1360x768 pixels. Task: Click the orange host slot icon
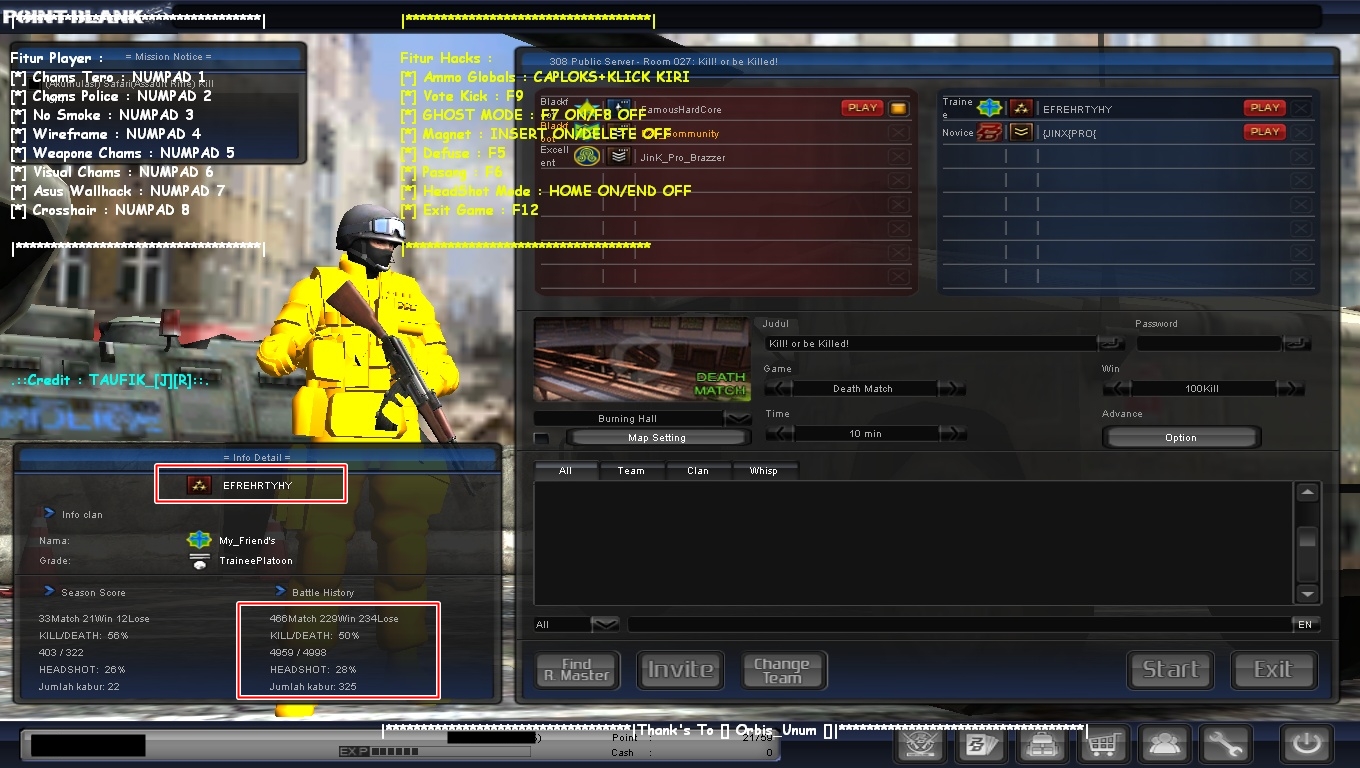point(898,108)
